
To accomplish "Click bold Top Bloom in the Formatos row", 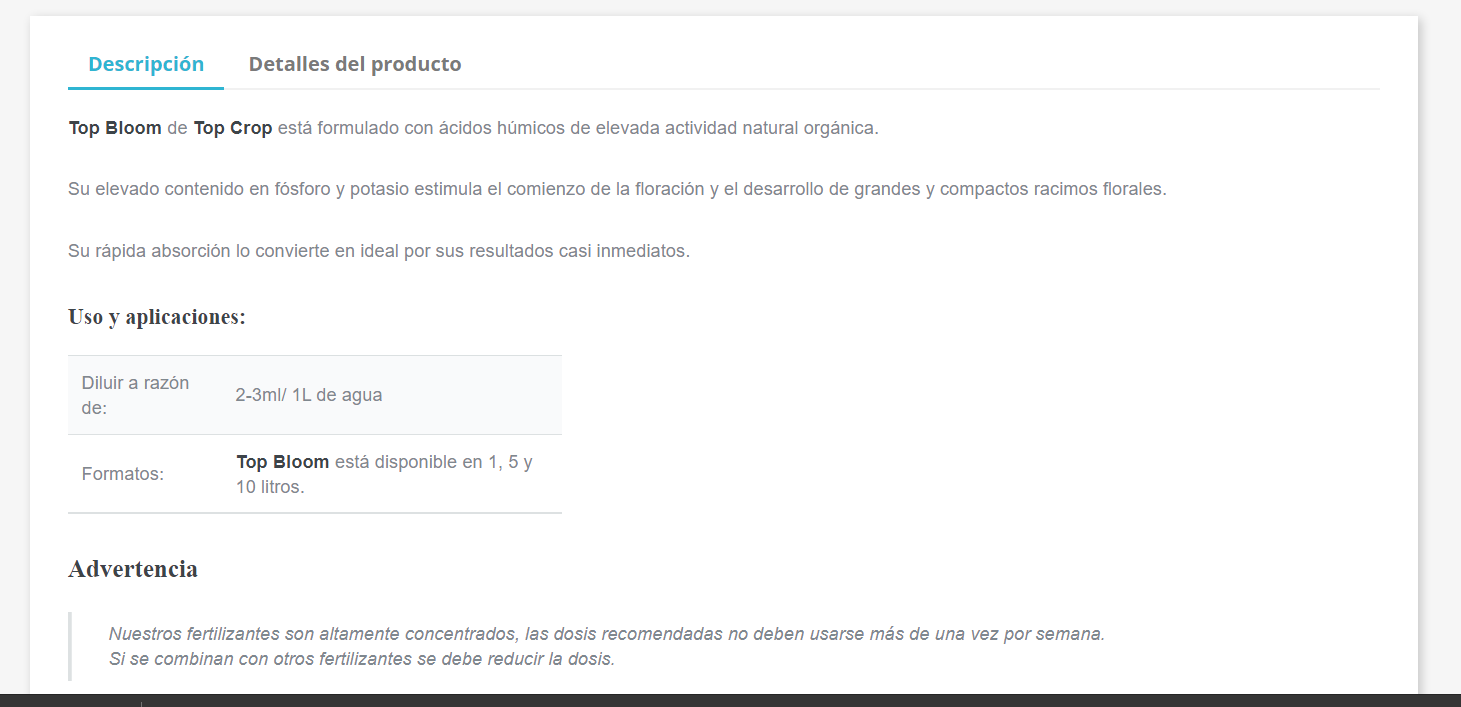I will (x=283, y=462).
